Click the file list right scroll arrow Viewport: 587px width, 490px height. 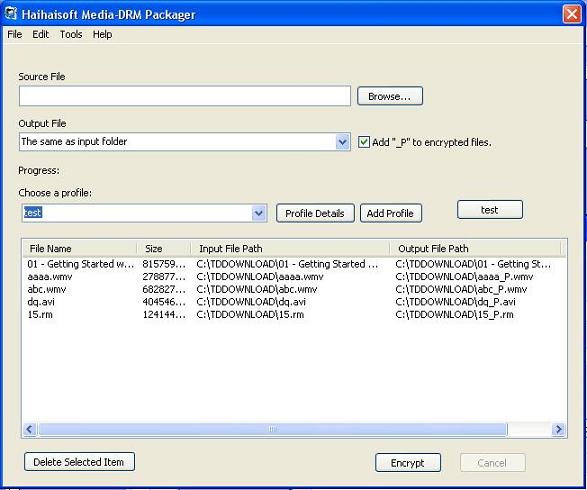tap(558, 429)
